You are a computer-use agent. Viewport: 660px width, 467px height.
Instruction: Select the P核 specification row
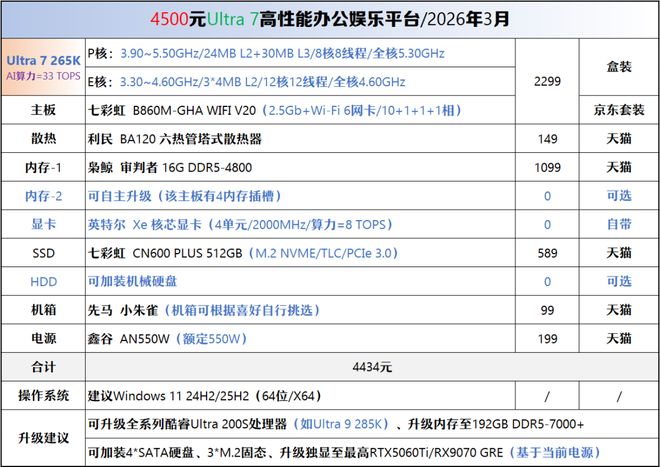[301, 53]
